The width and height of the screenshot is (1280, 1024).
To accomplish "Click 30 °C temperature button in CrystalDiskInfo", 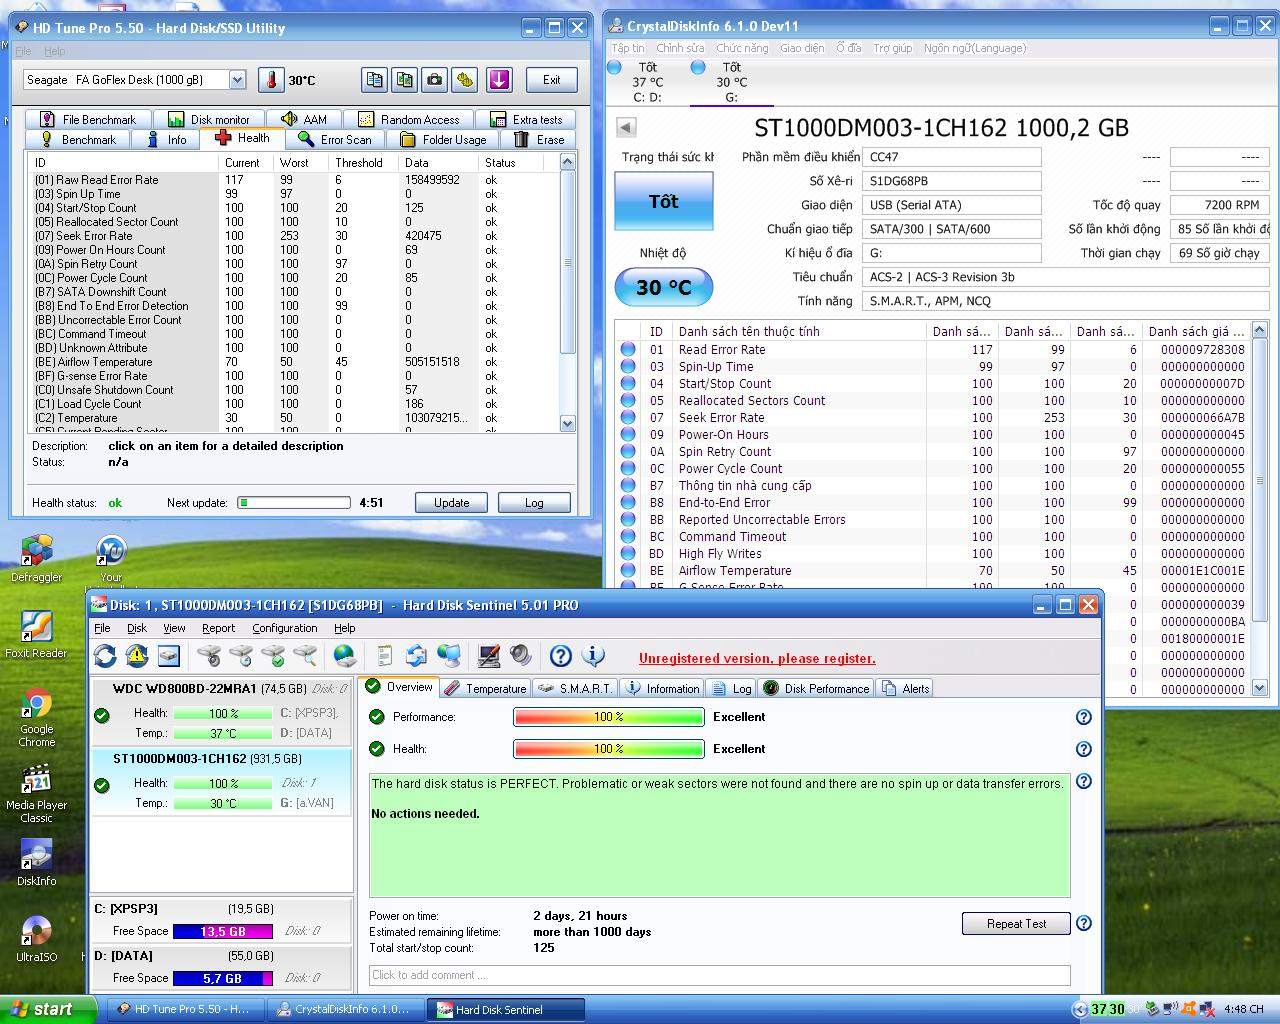I will coord(663,287).
